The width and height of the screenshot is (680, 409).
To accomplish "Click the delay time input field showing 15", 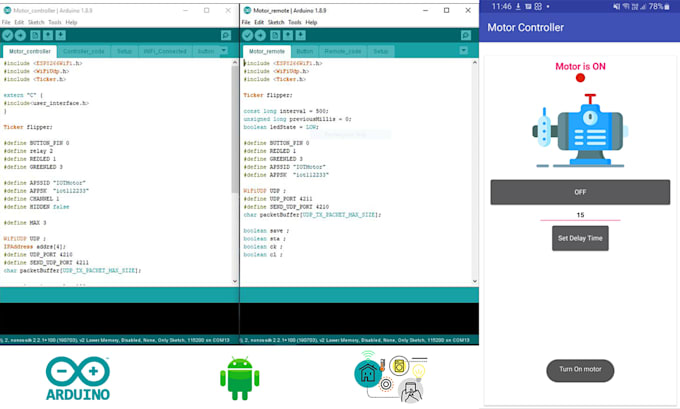I will pyautogui.click(x=580, y=215).
